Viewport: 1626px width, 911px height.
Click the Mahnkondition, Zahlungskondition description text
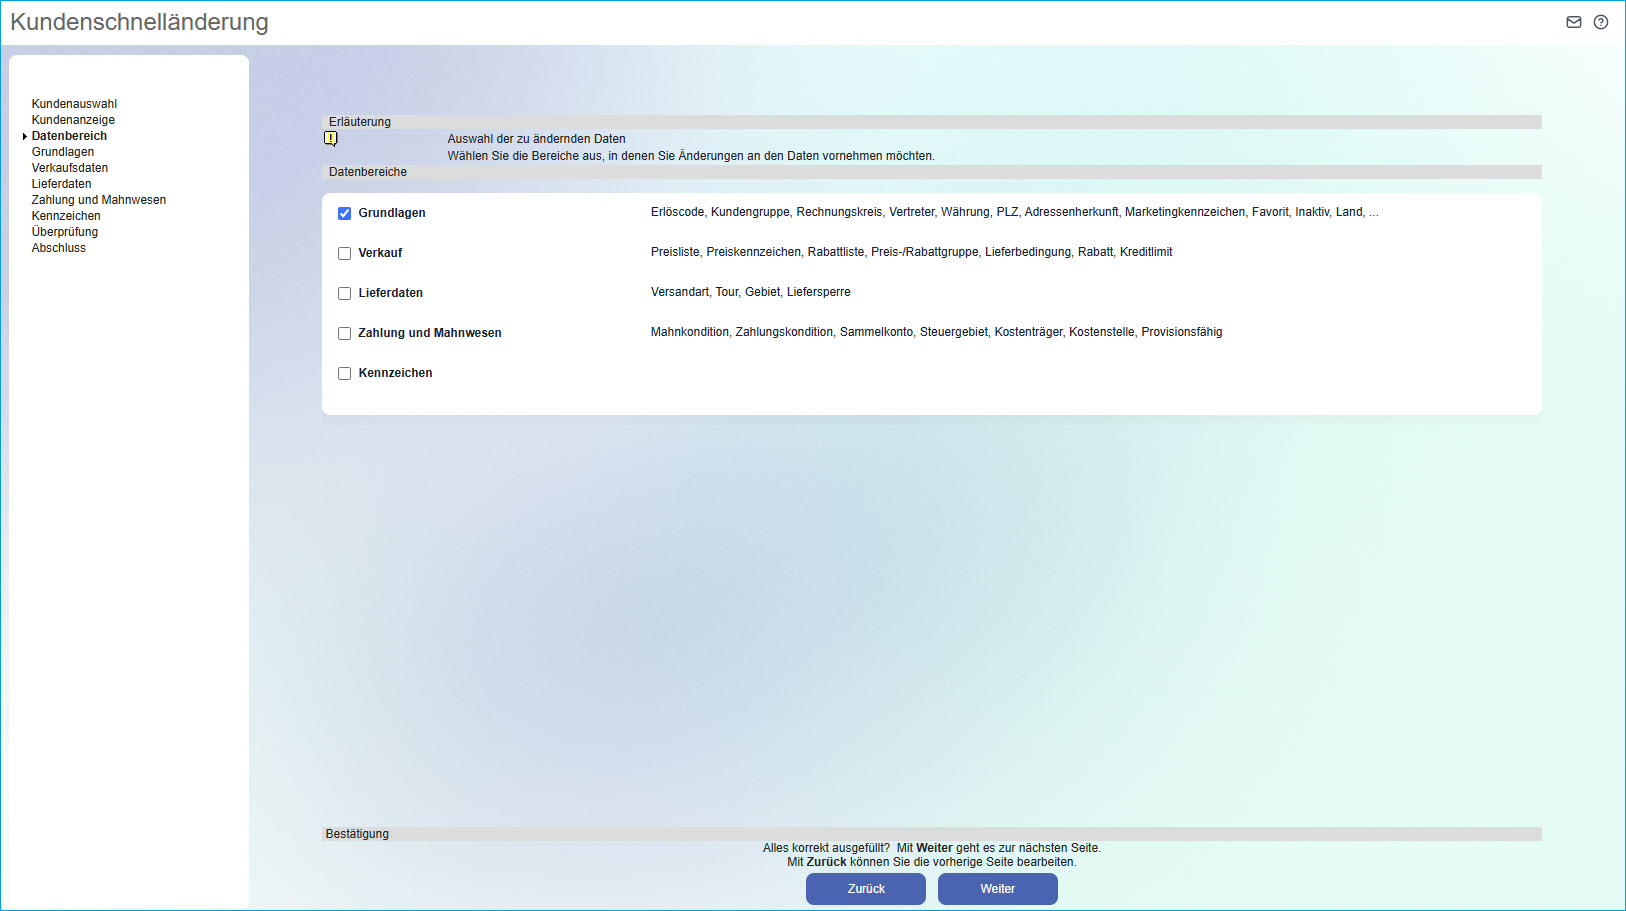coord(937,332)
